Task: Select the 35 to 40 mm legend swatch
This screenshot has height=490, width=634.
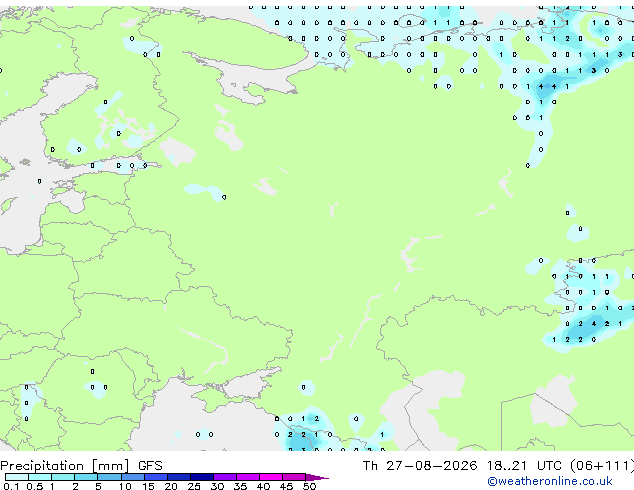Action: [x=248, y=477]
